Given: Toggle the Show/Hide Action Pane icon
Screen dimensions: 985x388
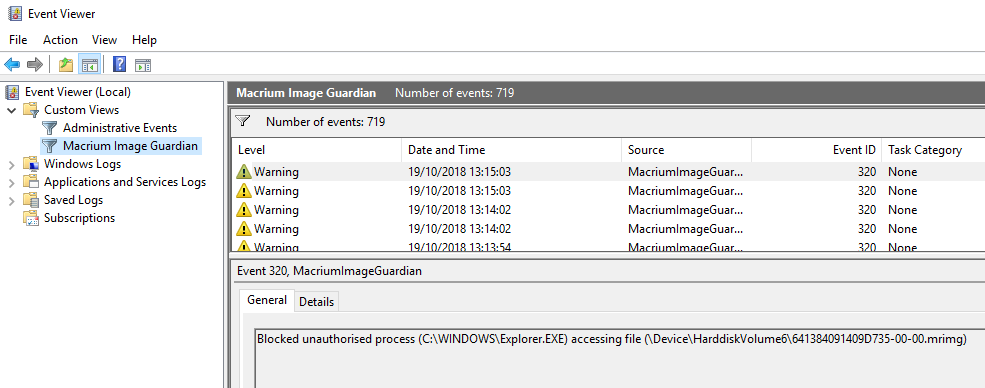Looking at the screenshot, I should pos(143,65).
